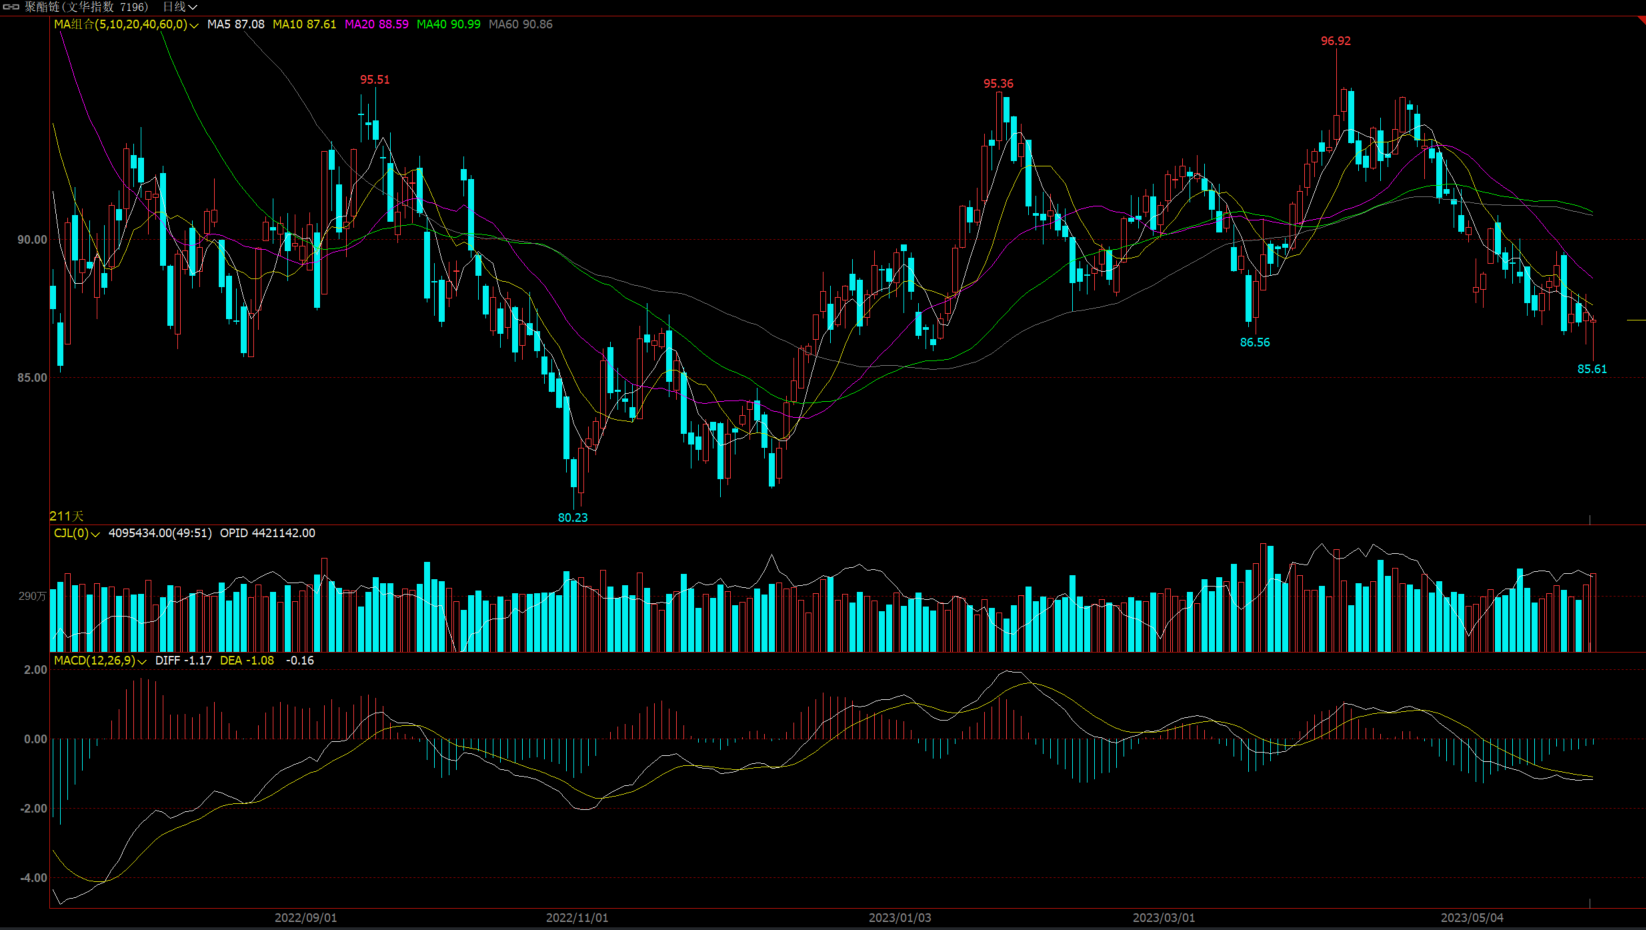Click the 80.23 low price marker
This screenshot has height=930, width=1646.
pos(573,518)
